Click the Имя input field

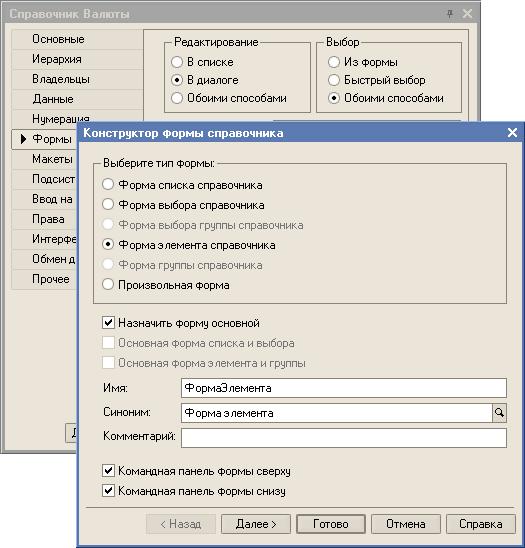click(x=344, y=388)
